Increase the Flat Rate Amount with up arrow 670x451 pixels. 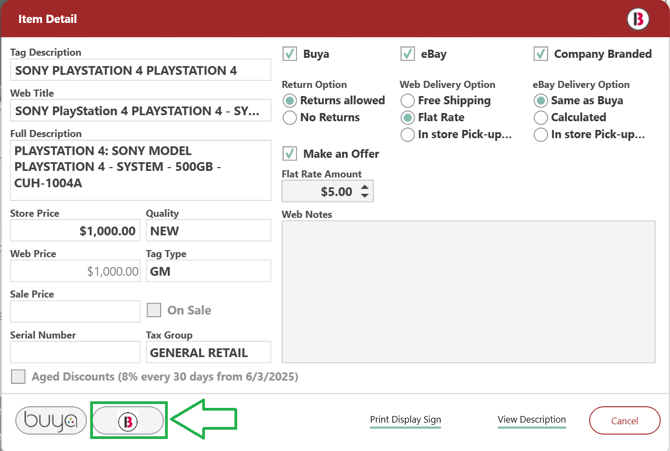[x=364, y=187]
